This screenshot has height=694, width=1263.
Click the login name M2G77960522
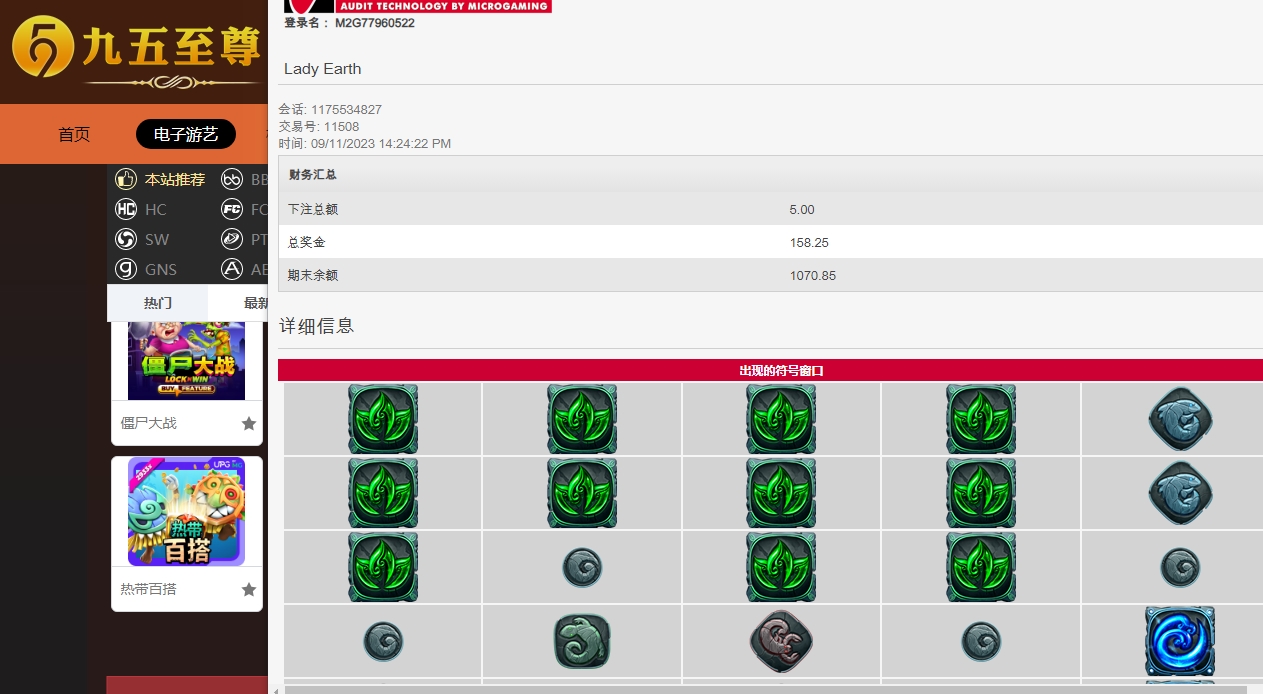point(375,22)
